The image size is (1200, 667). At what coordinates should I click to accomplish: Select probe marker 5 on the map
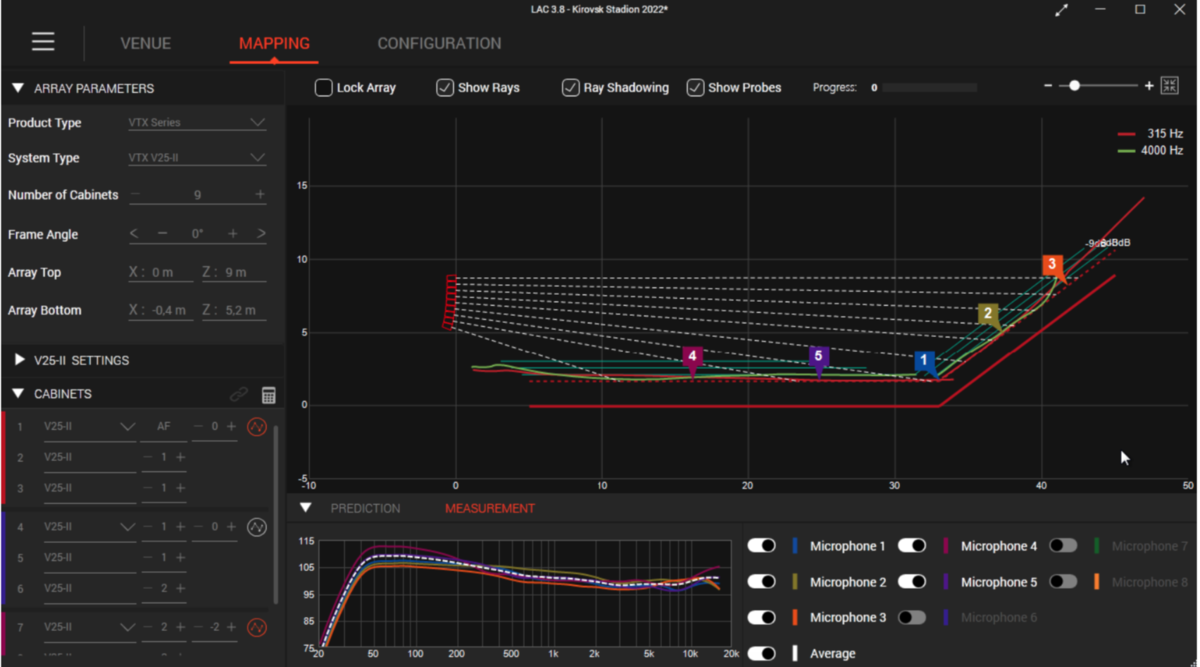[819, 359]
